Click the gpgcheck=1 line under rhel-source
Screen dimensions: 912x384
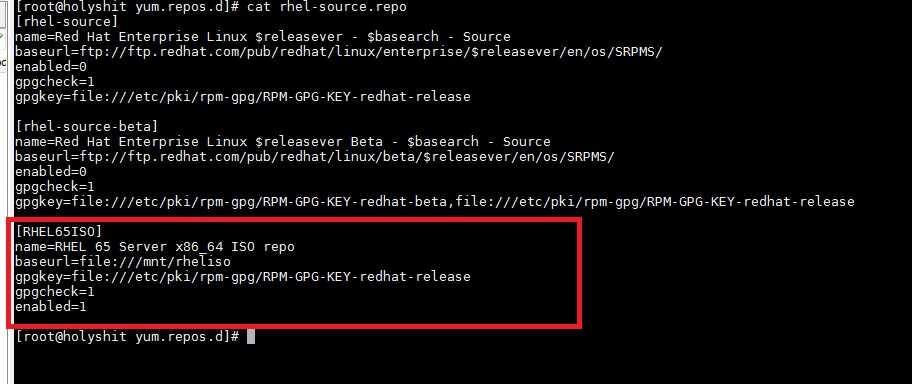coord(55,82)
